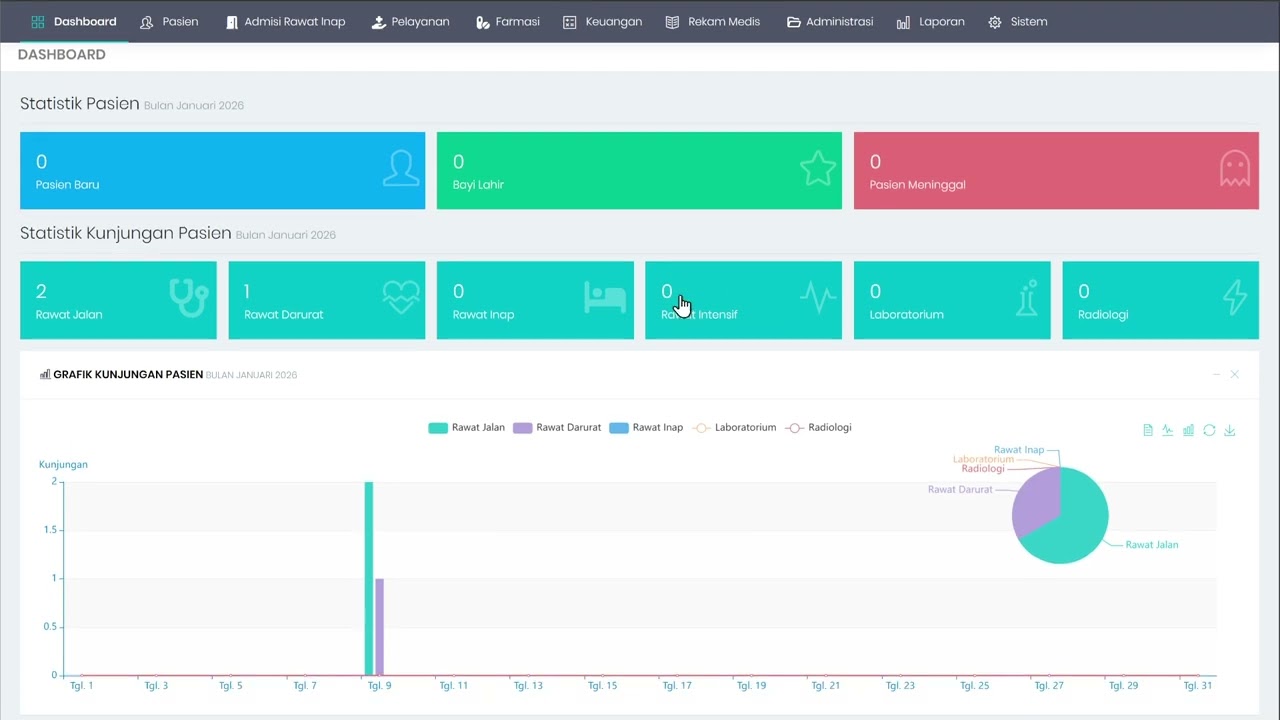Viewport: 1280px width, 720px height.
Task: Collapse the Grafik Kunjungan Pasien panel
Action: click(1216, 374)
